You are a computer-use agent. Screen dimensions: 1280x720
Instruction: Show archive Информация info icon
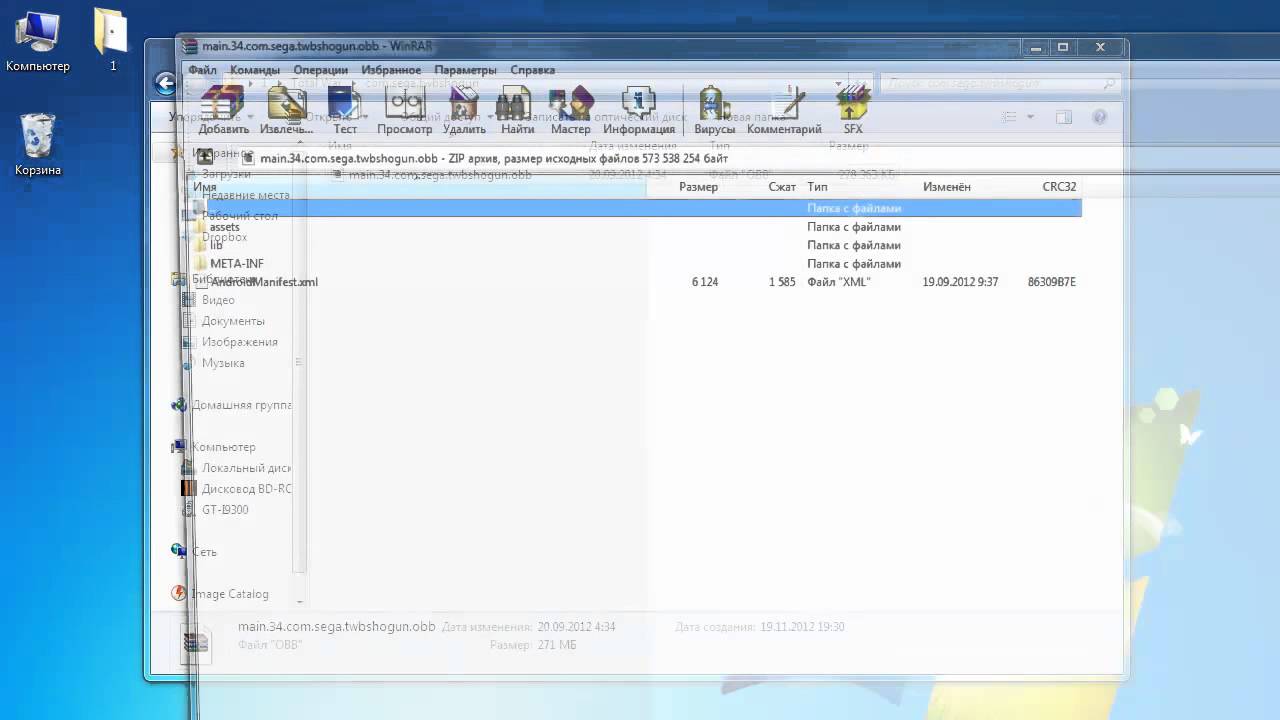pyautogui.click(x=639, y=110)
